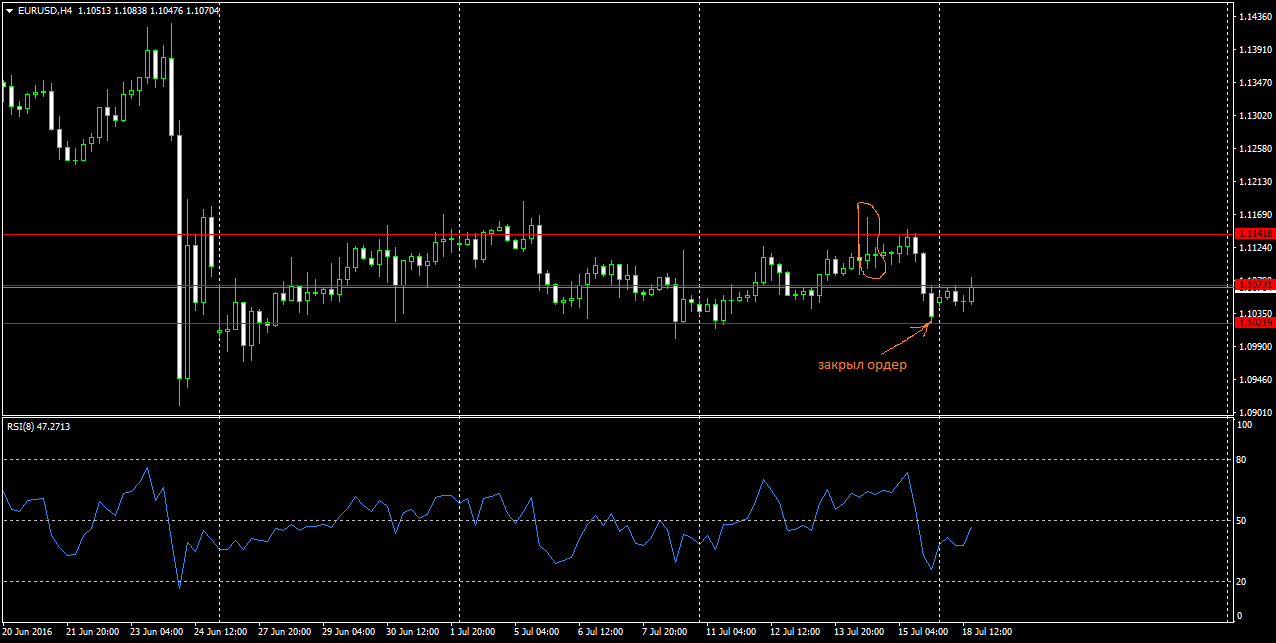Click the RSI(8) 47.2713 indicator label
Viewport: 1276px width, 643px height.
[37, 427]
